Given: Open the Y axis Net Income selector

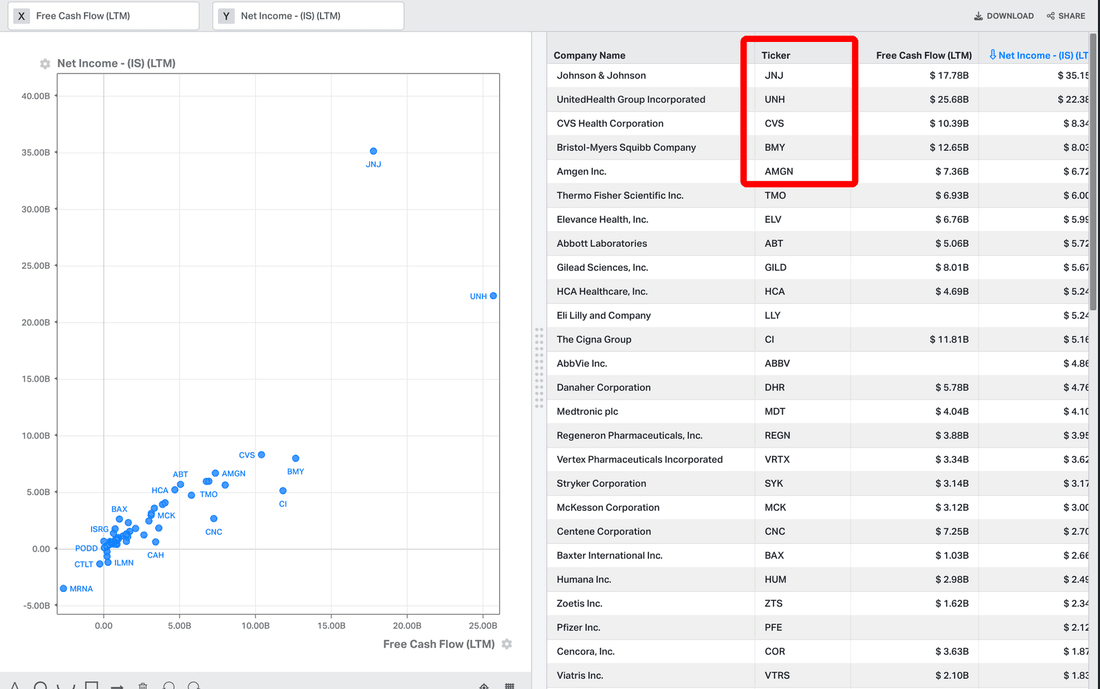Looking at the screenshot, I should pos(308,15).
